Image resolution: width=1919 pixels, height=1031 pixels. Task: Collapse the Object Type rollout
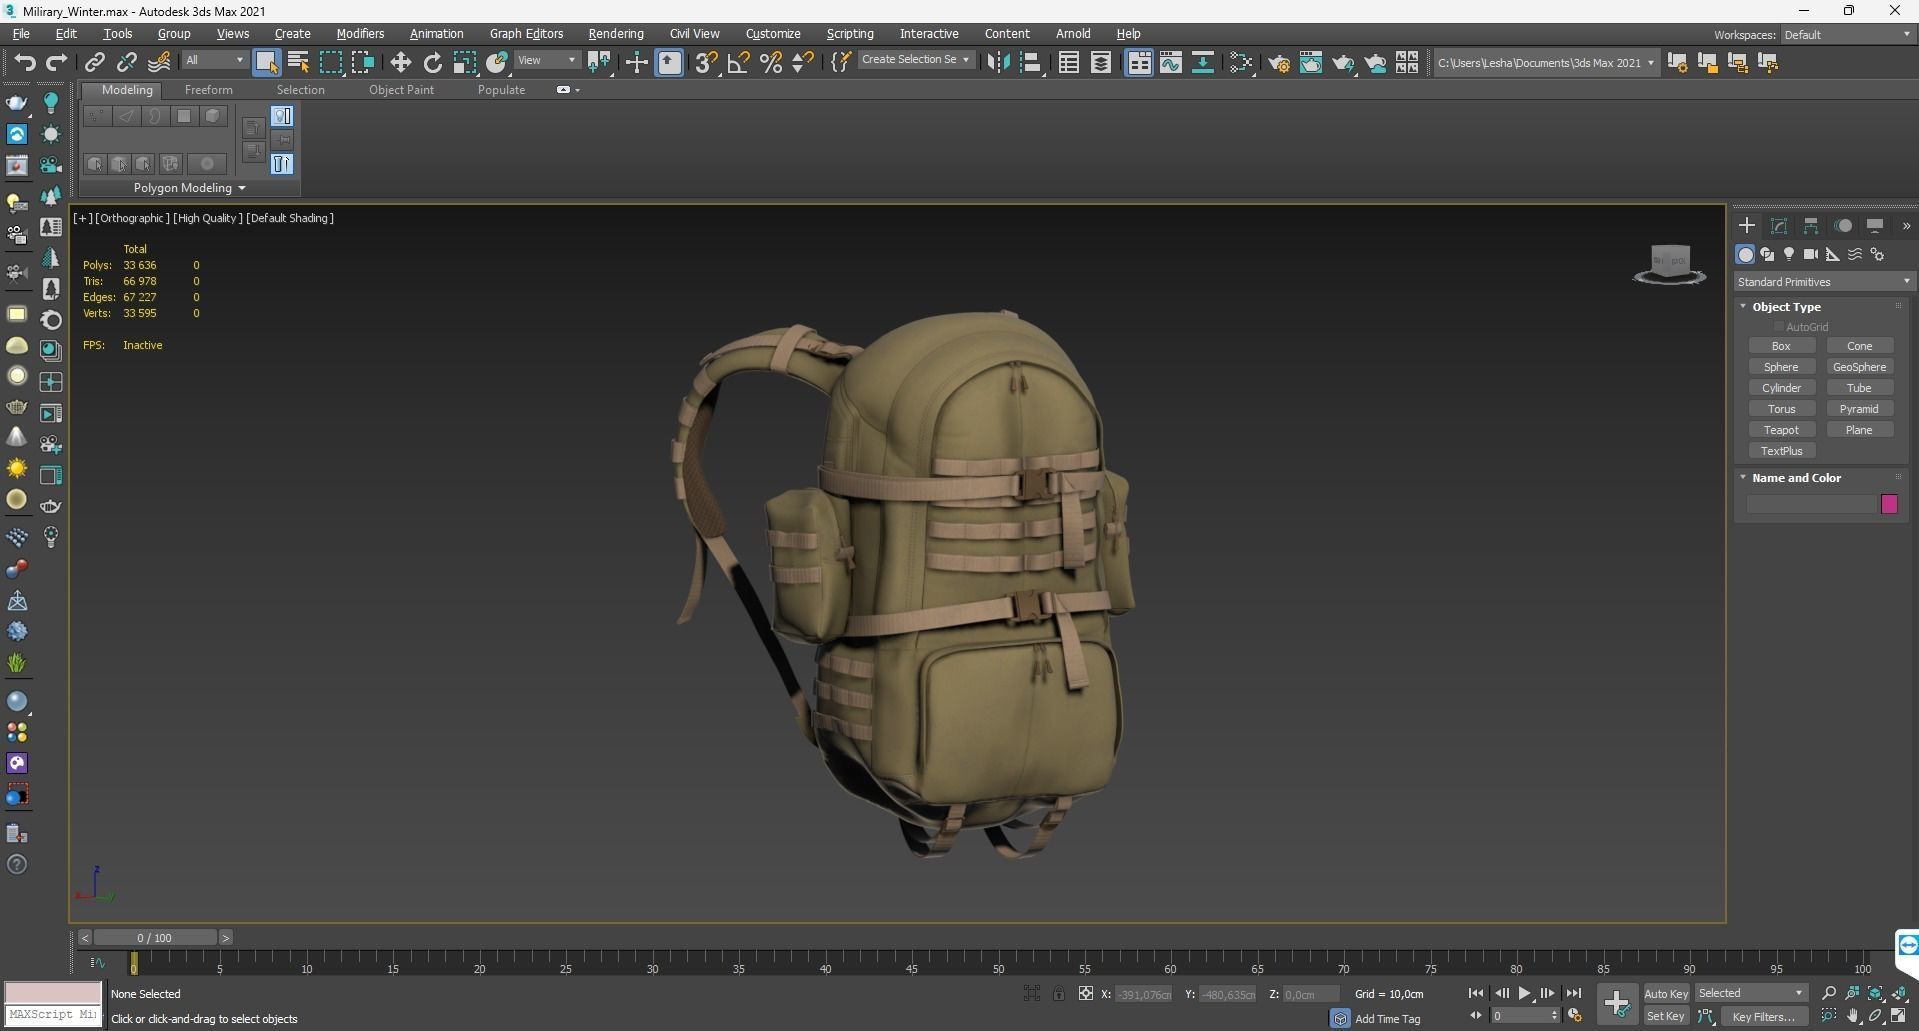click(x=1743, y=307)
